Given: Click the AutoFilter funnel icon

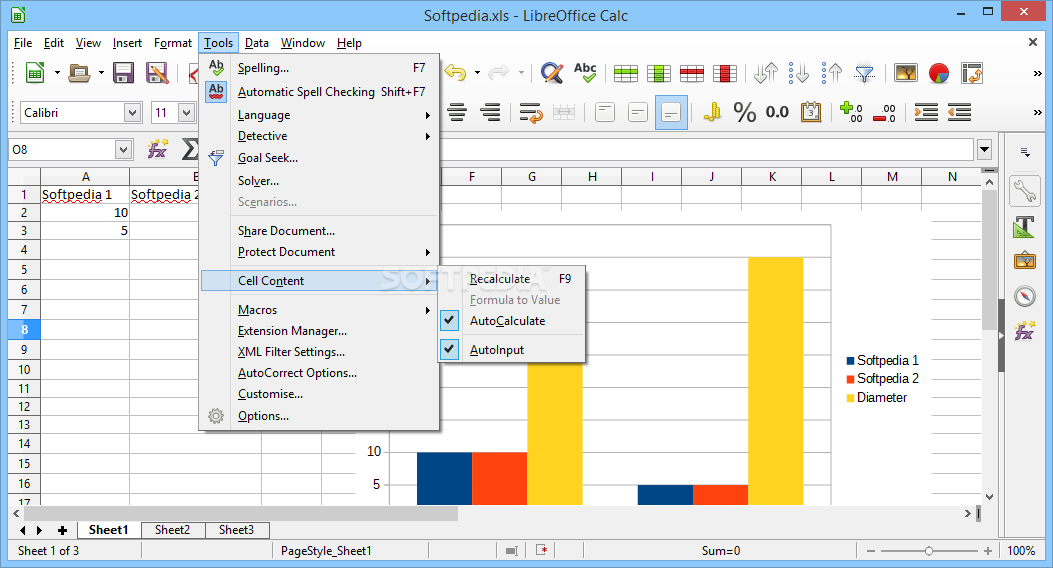Looking at the screenshot, I should [865, 73].
